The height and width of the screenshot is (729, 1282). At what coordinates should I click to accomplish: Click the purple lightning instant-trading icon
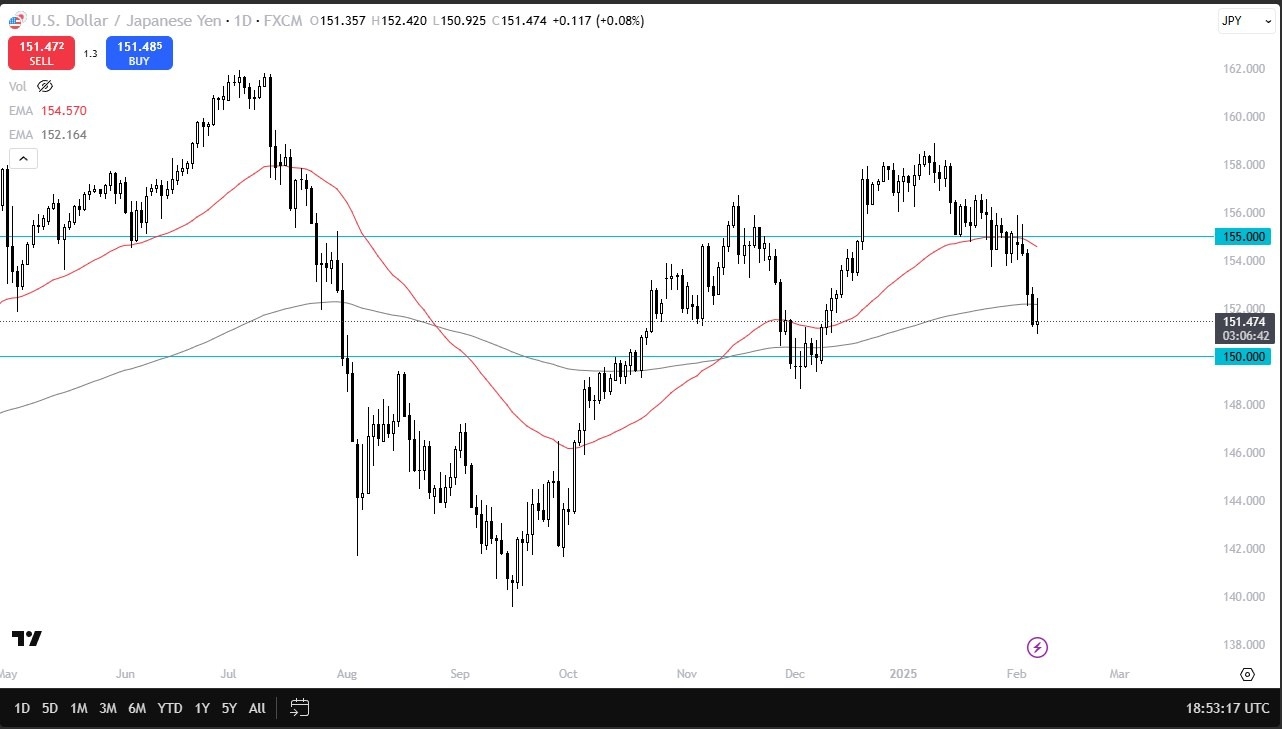click(1038, 648)
